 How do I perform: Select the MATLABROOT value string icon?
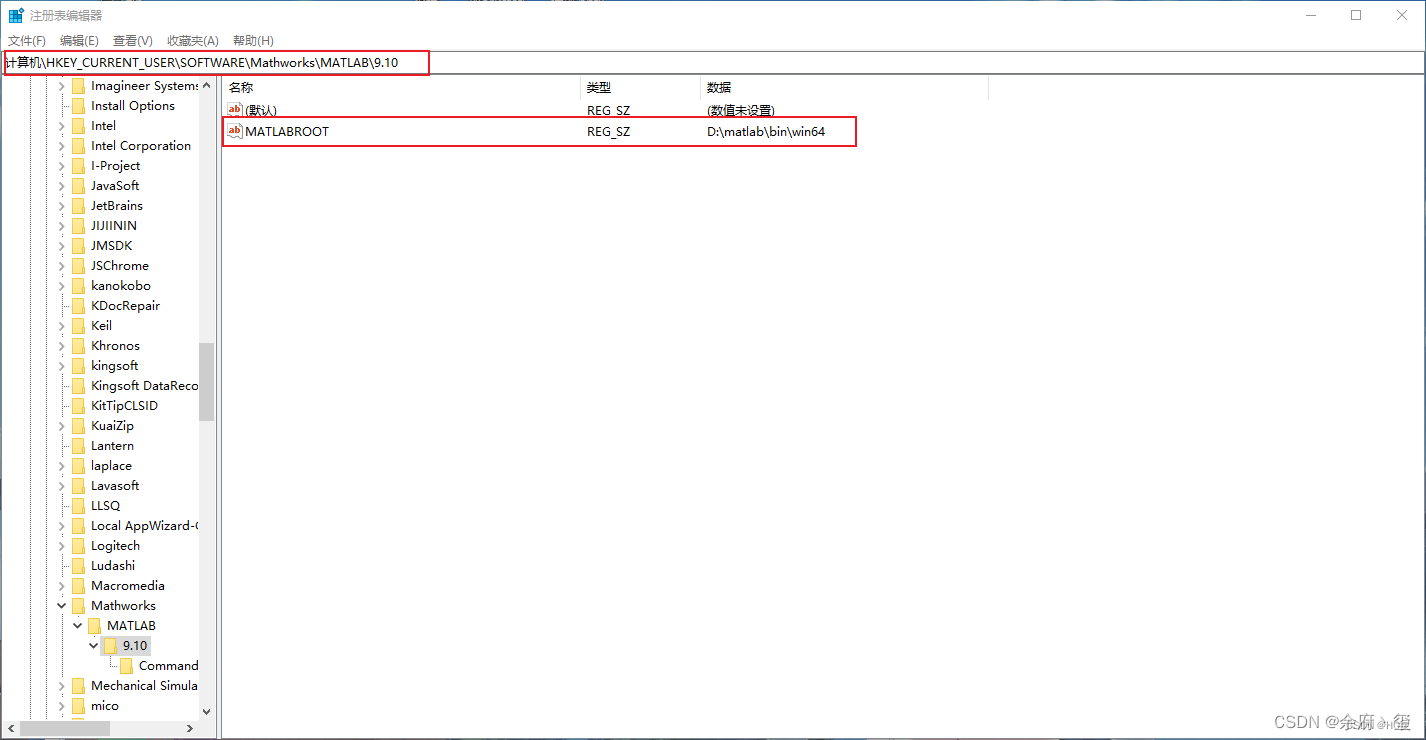tap(235, 131)
